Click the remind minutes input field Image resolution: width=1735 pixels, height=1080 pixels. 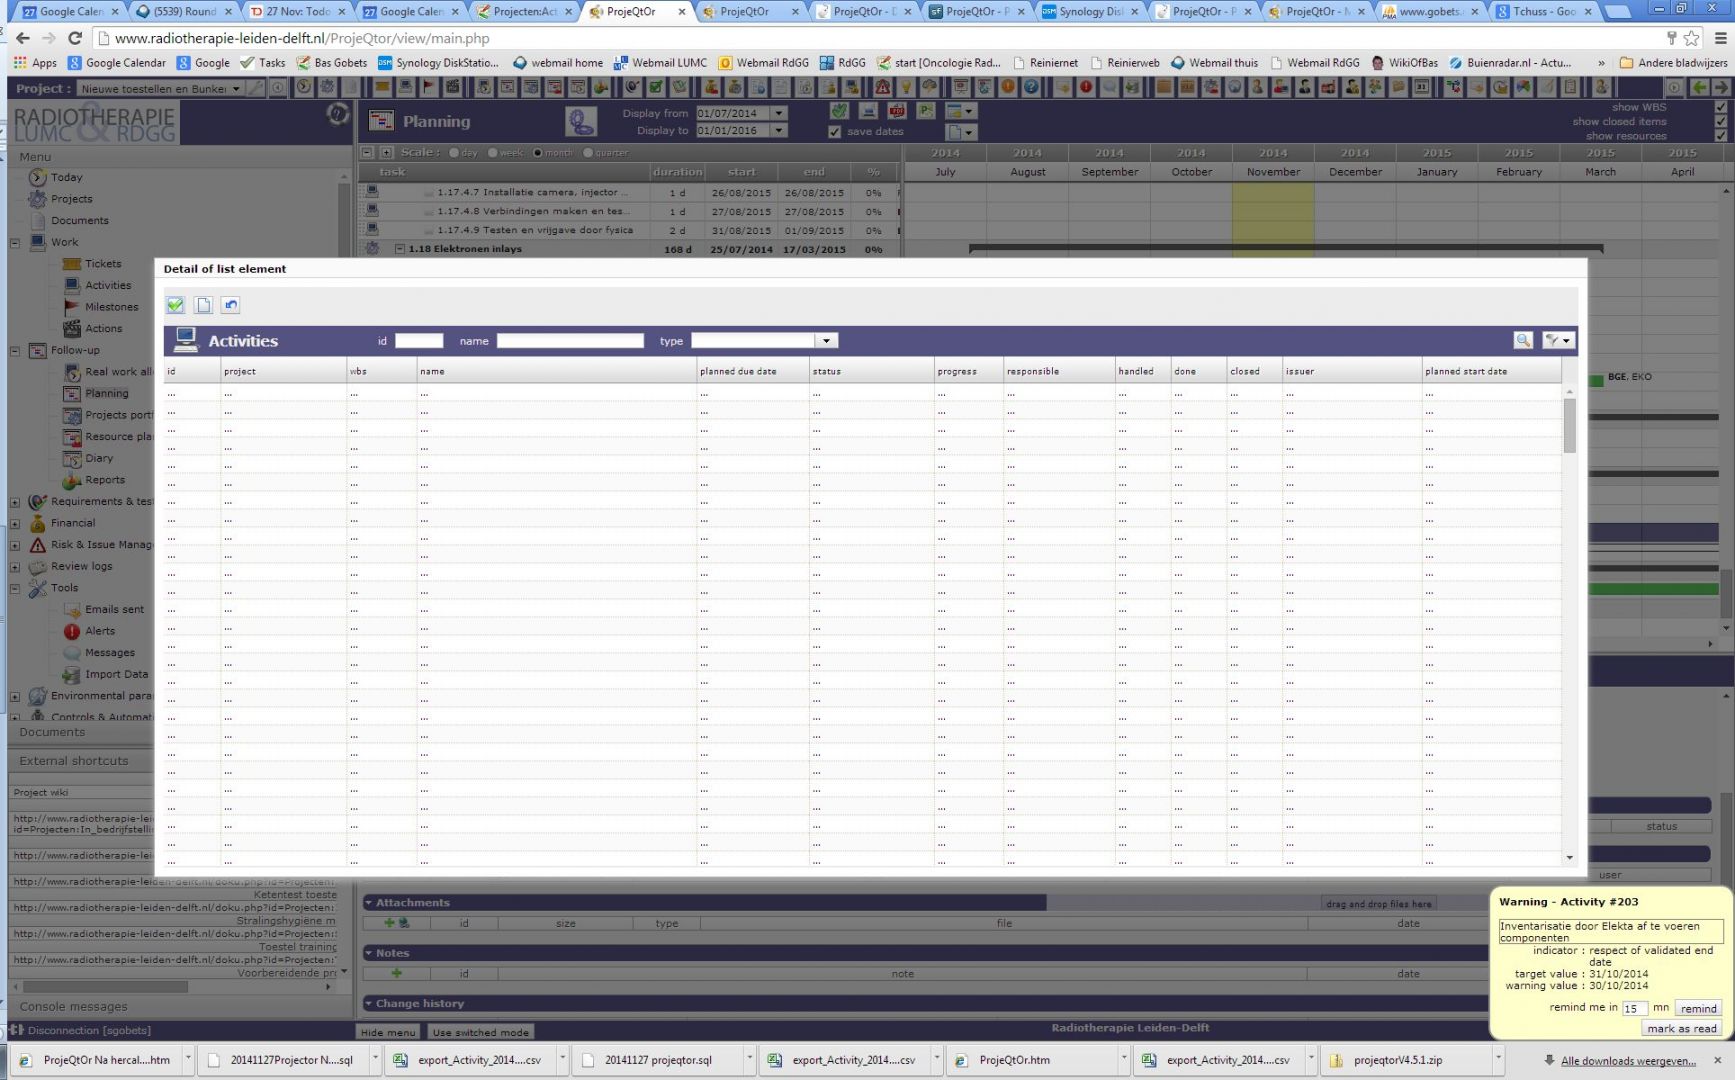click(x=1635, y=1008)
